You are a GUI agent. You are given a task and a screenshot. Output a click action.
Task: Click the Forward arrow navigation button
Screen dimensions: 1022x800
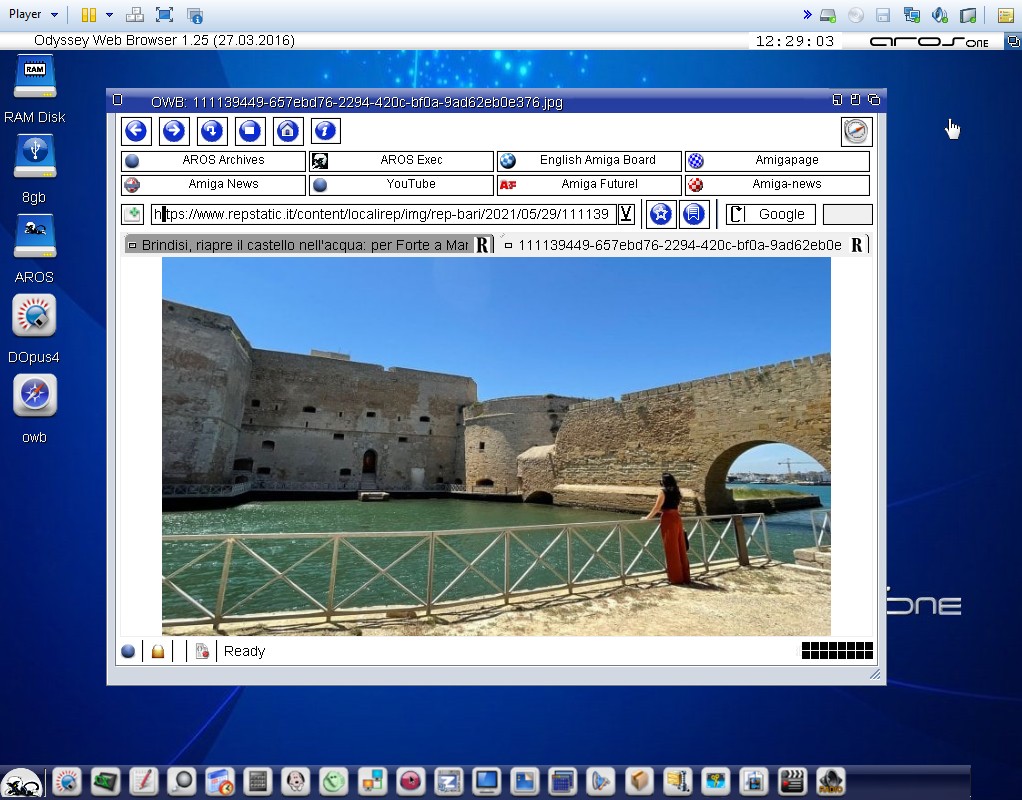tap(174, 131)
